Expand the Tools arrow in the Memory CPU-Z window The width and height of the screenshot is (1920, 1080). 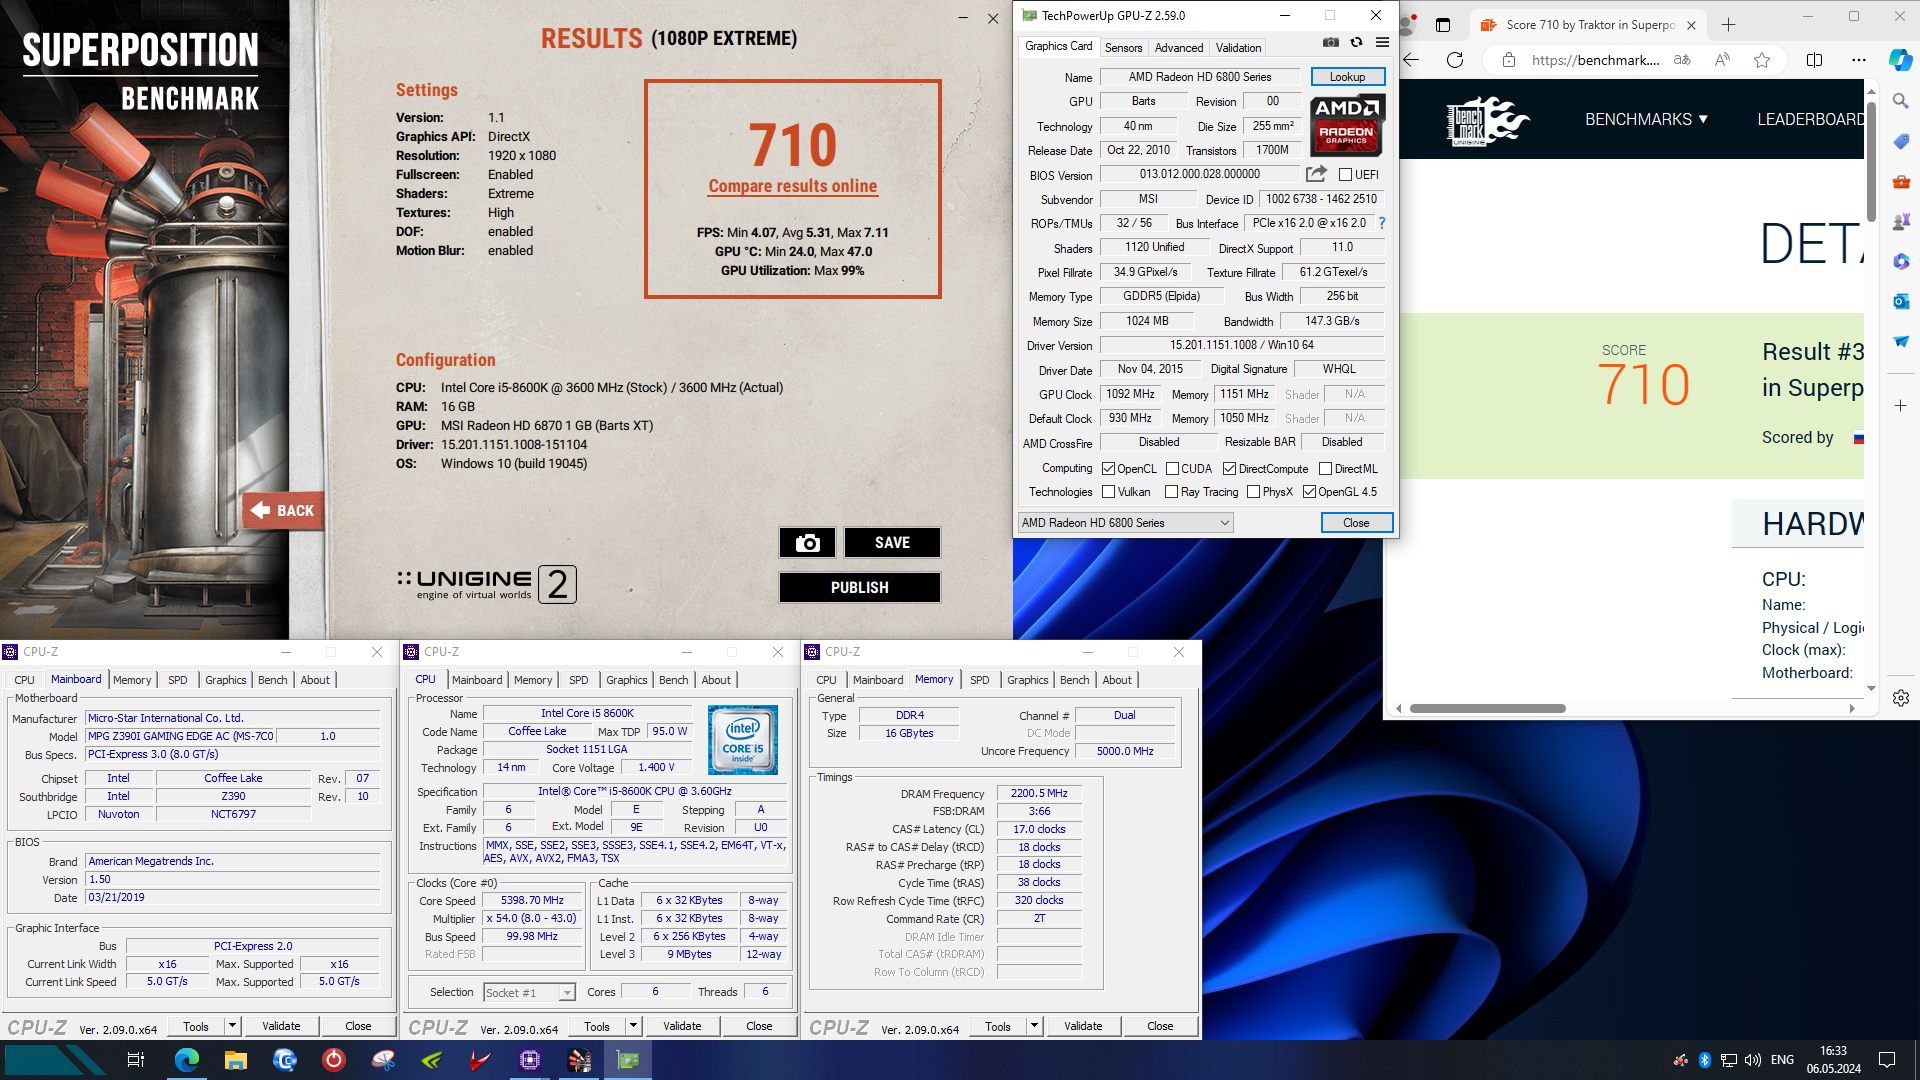pyautogui.click(x=1034, y=1026)
